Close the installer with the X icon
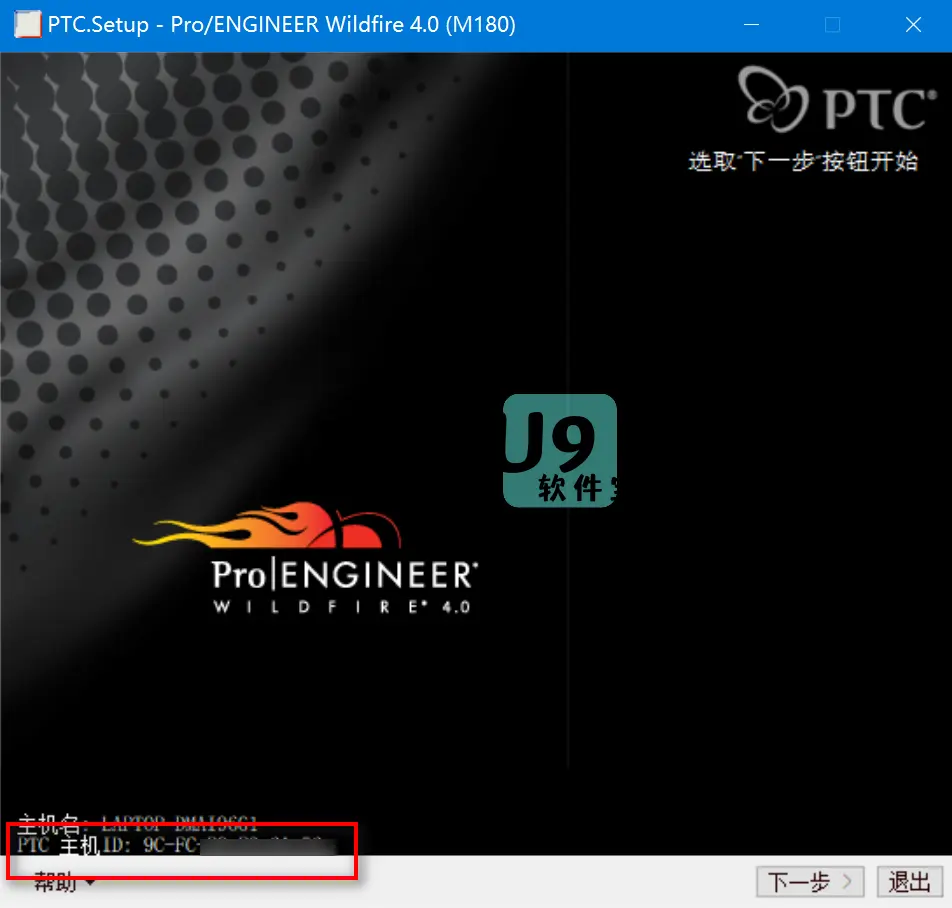This screenshot has width=952, height=908. tap(913, 25)
